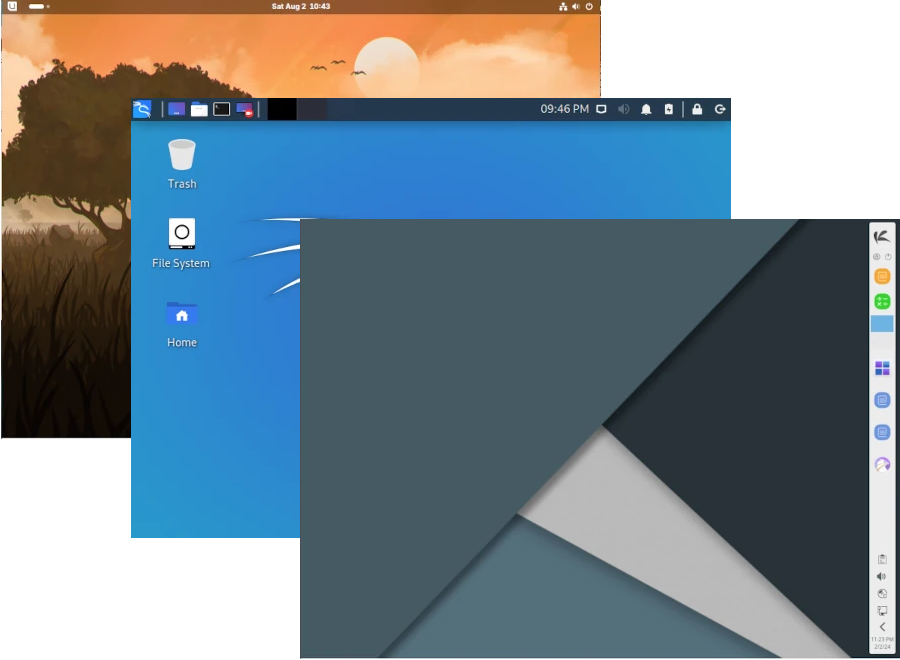The image size is (900, 660).
Task: Select the Home folder desktop icon
Action: tap(182, 324)
